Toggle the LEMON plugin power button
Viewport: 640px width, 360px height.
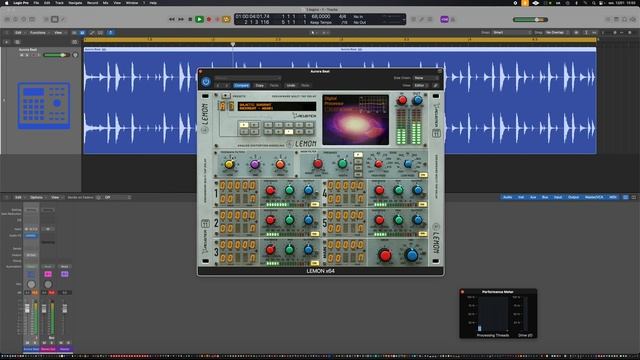point(206,82)
